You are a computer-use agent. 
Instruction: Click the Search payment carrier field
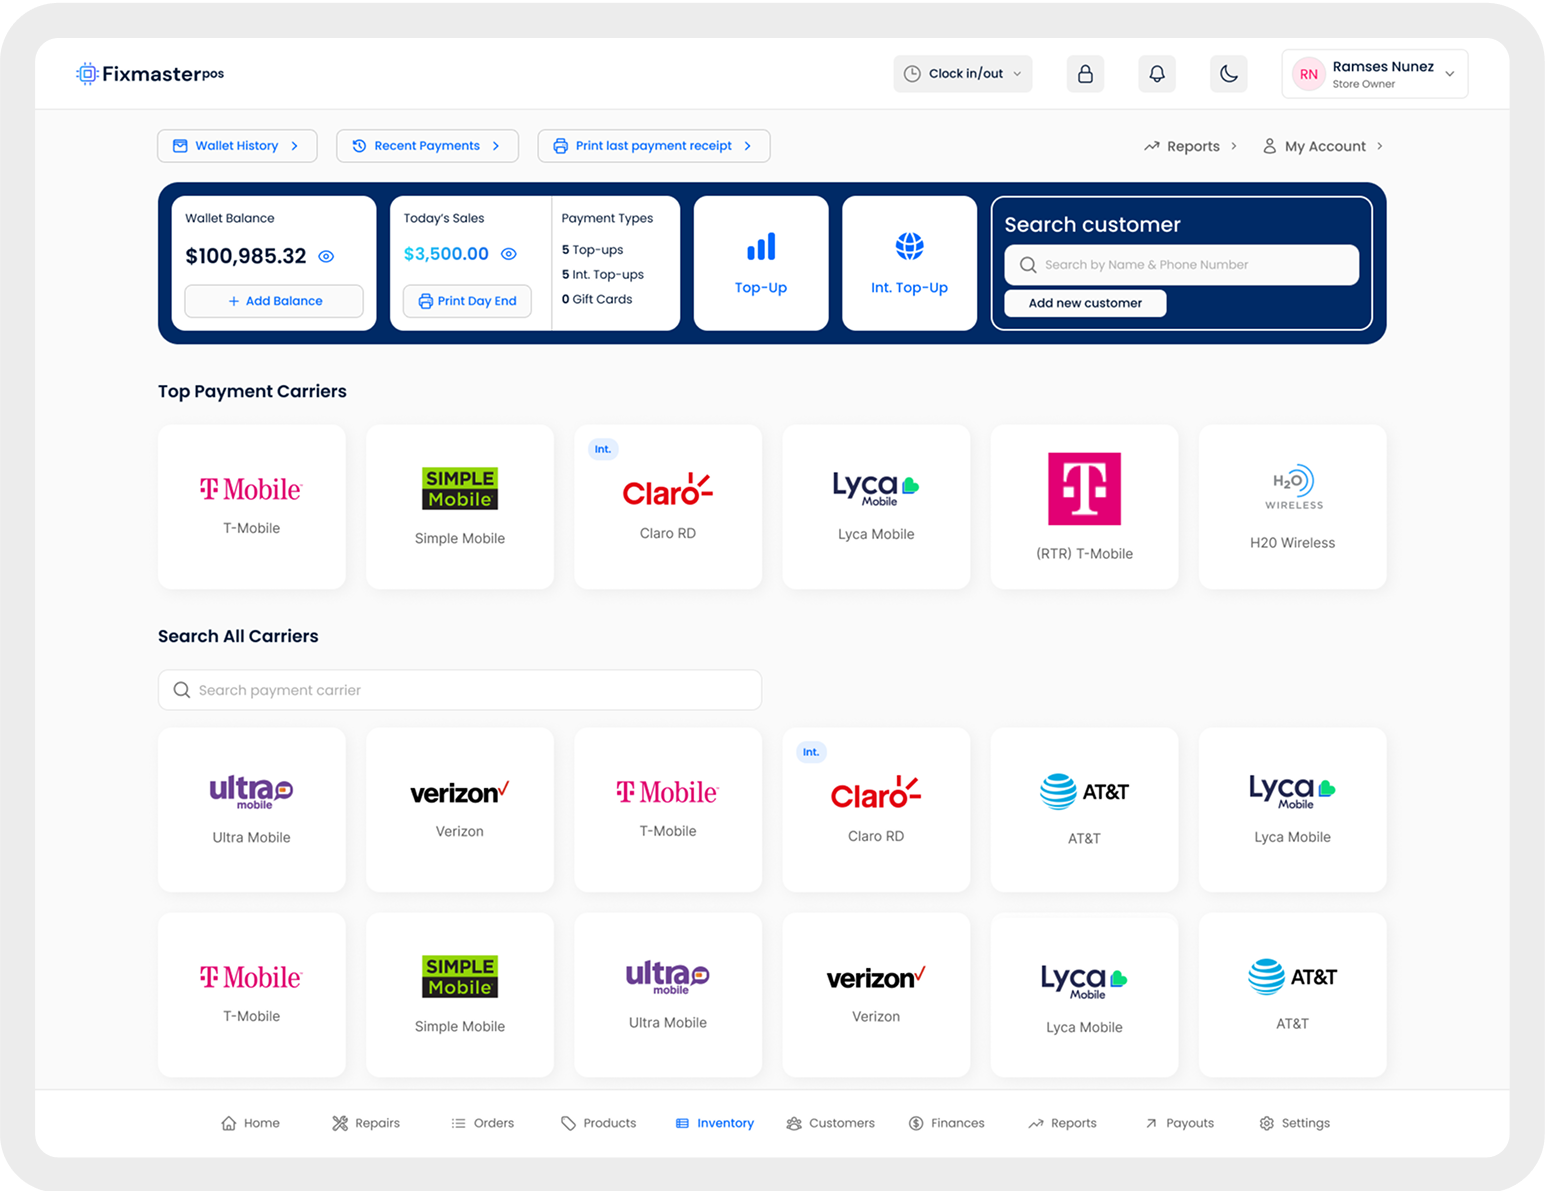click(x=460, y=690)
